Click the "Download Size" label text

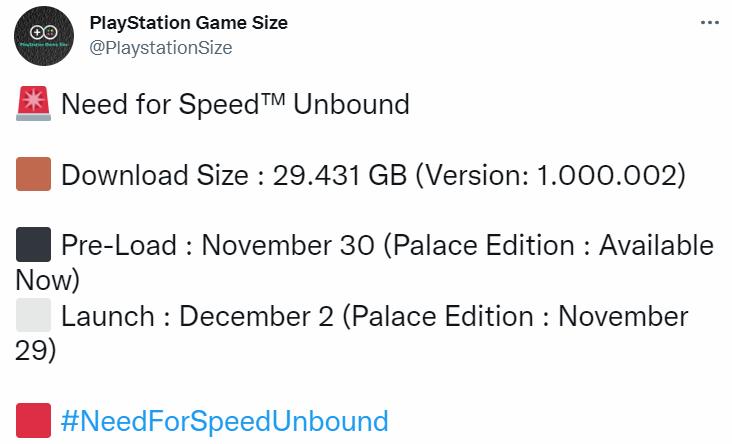click(x=154, y=175)
